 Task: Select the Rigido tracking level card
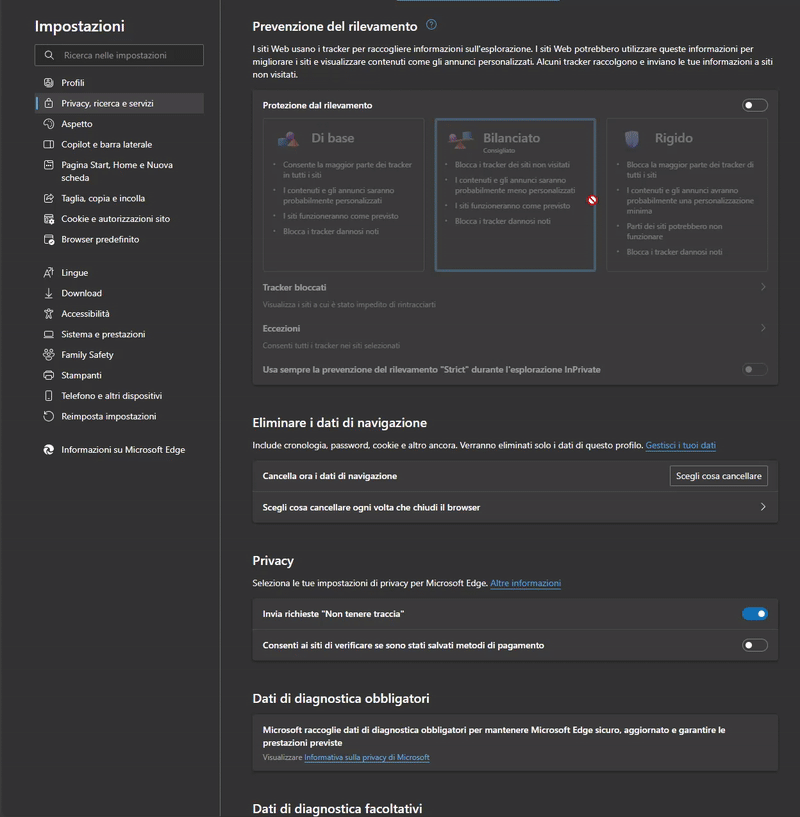pos(687,194)
